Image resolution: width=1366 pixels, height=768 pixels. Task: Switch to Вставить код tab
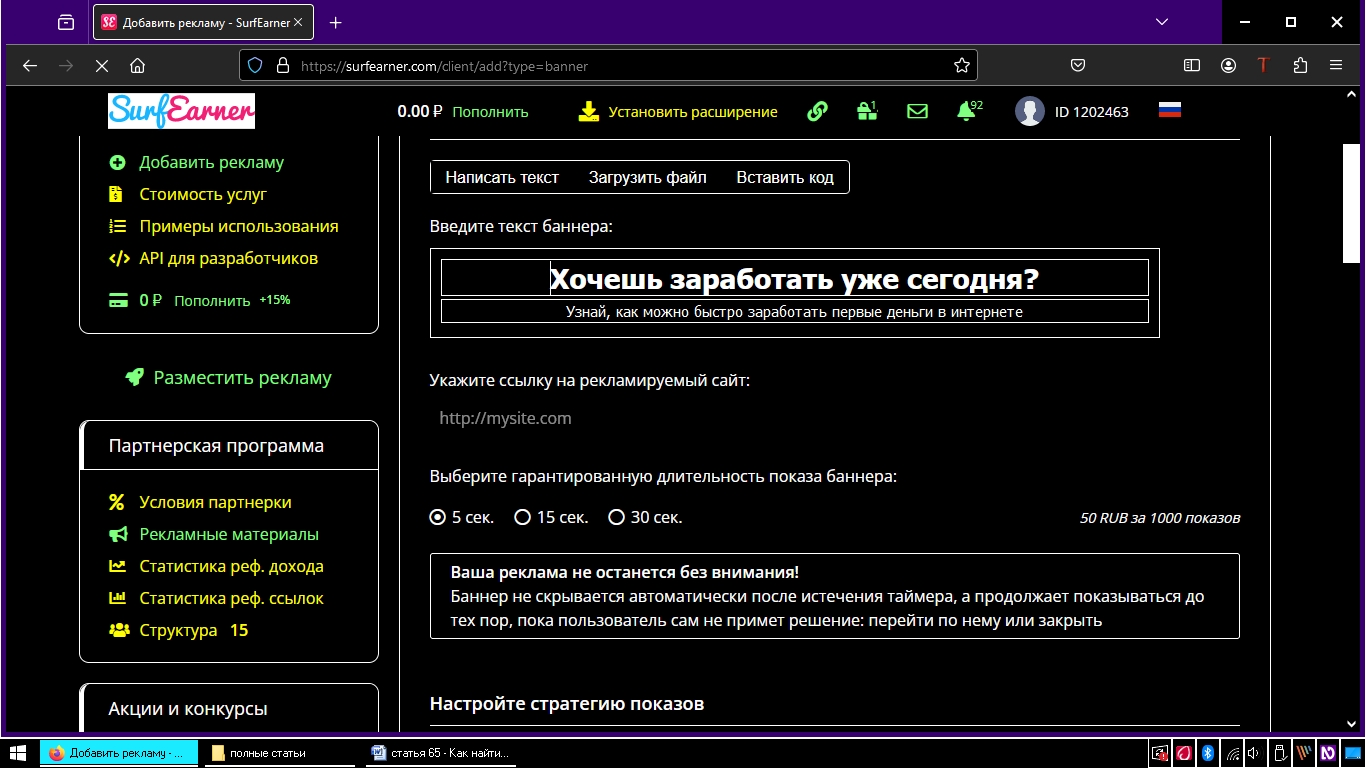point(785,177)
